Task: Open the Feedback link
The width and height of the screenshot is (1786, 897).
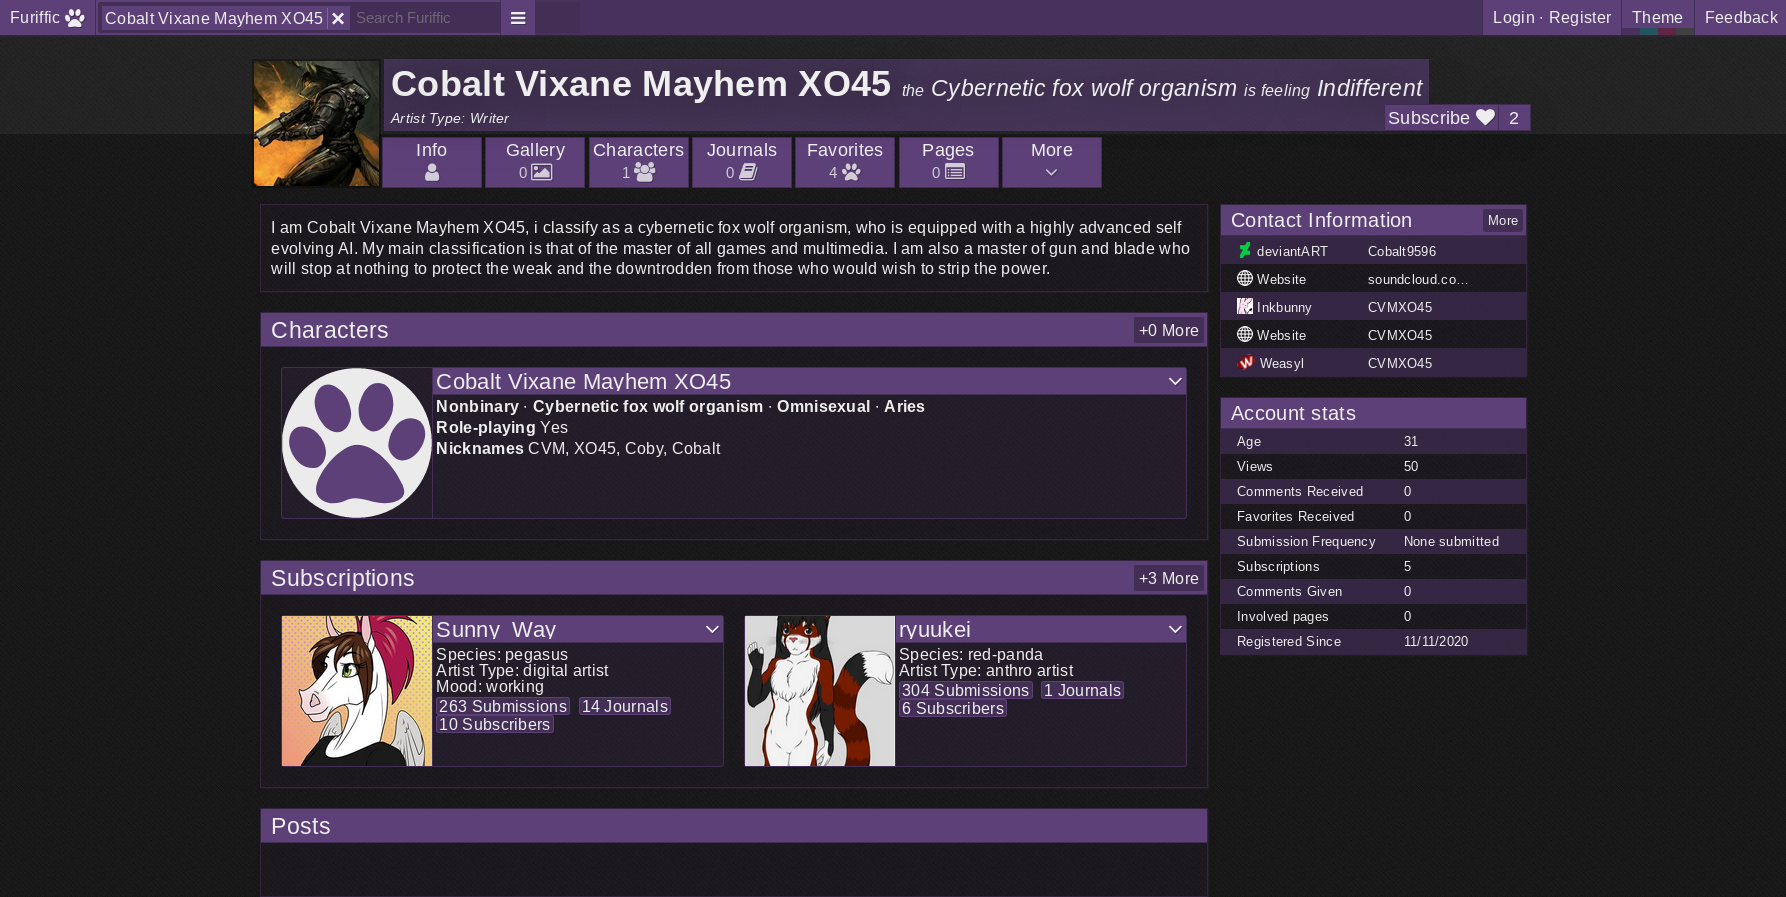Action: (x=1740, y=17)
